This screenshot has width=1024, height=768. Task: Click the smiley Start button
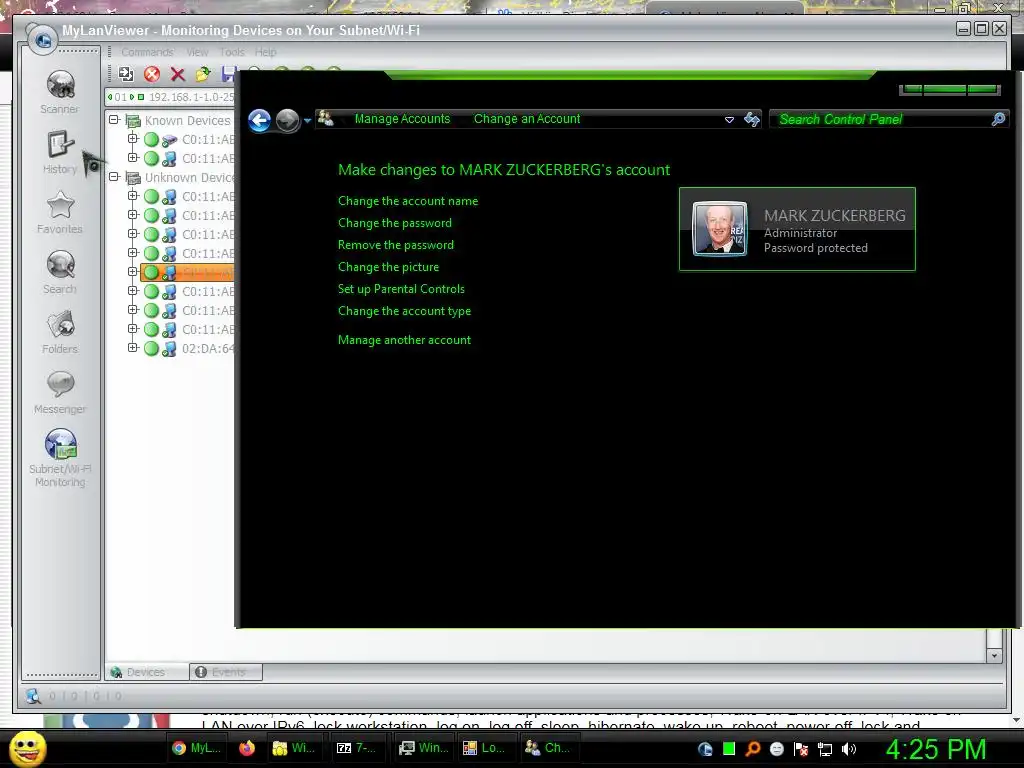pyautogui.click(x=27, y=749)
